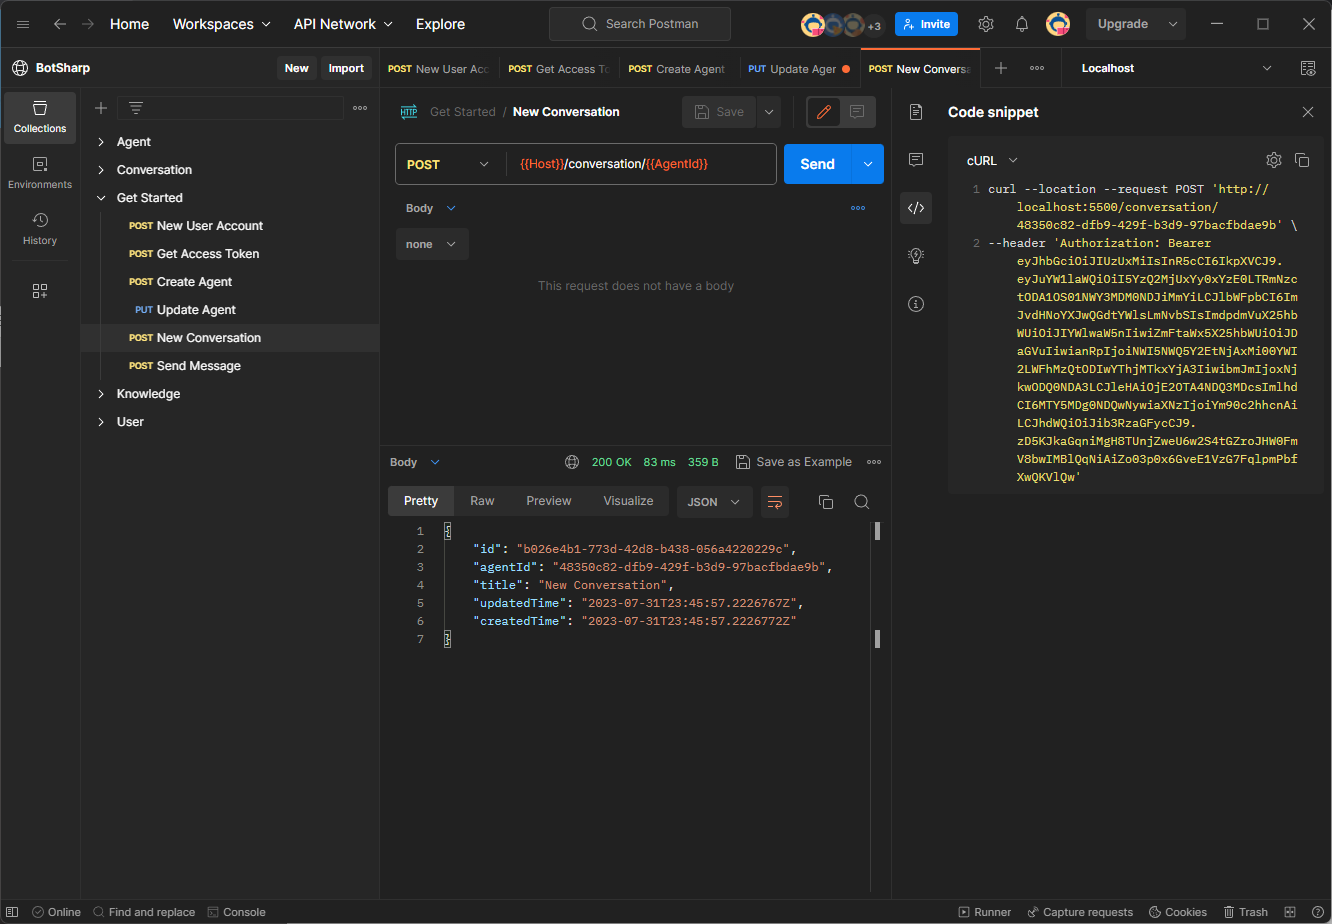Screen dimensions: 1332x924
Task: Switch to the Raw response tab
Action: [482, 501]
